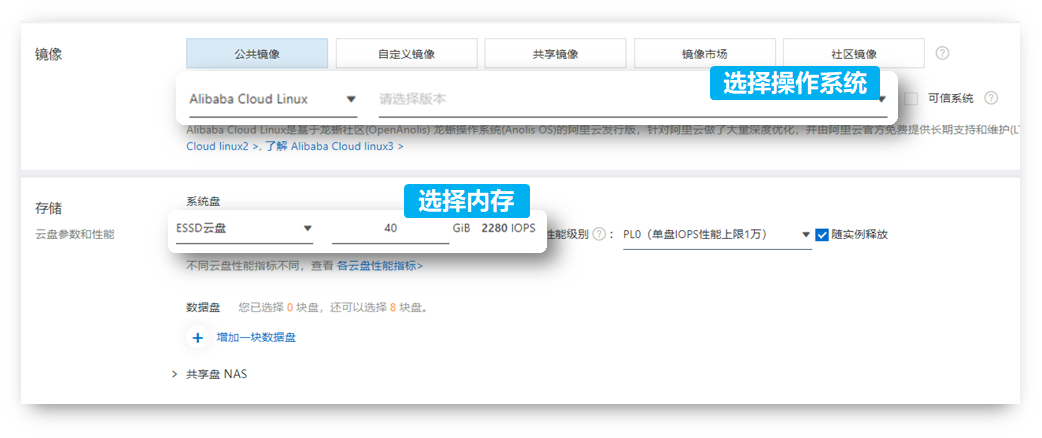1042x438 pixels.
Task: Open the 共享镜像 tab
Action: [555, 53]
